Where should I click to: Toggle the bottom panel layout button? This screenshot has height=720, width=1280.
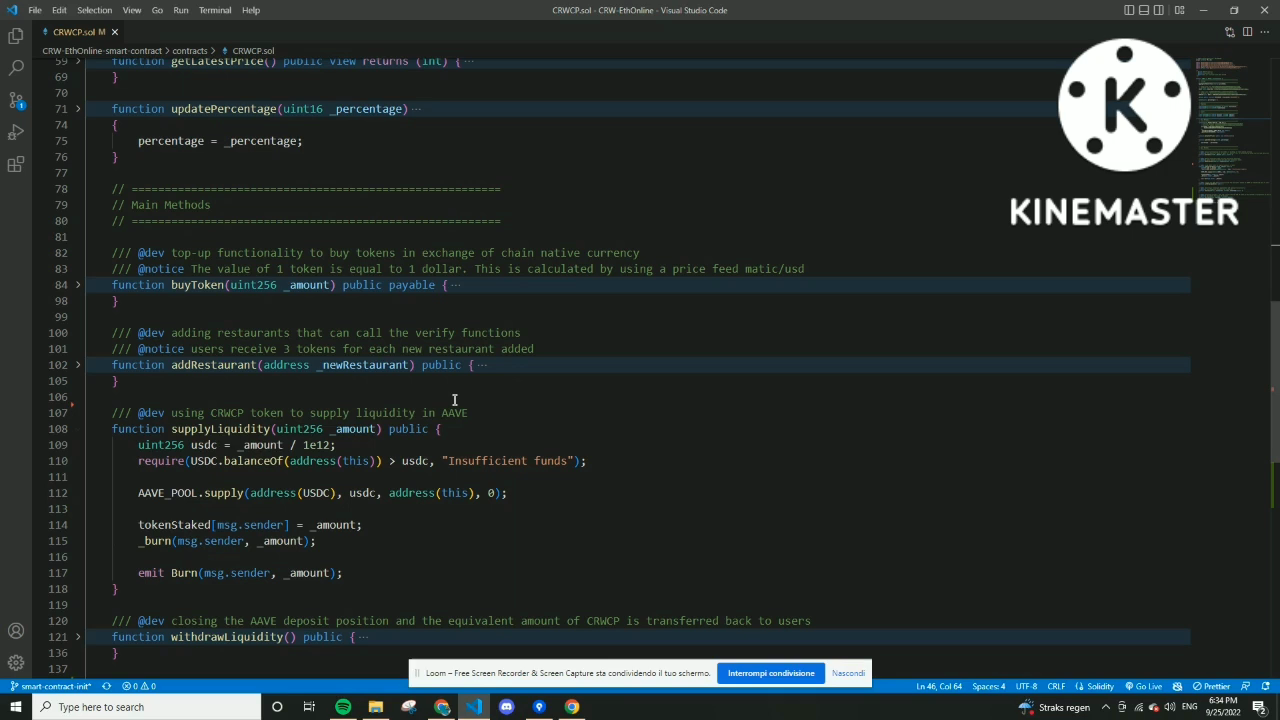tap(1145, 10)
